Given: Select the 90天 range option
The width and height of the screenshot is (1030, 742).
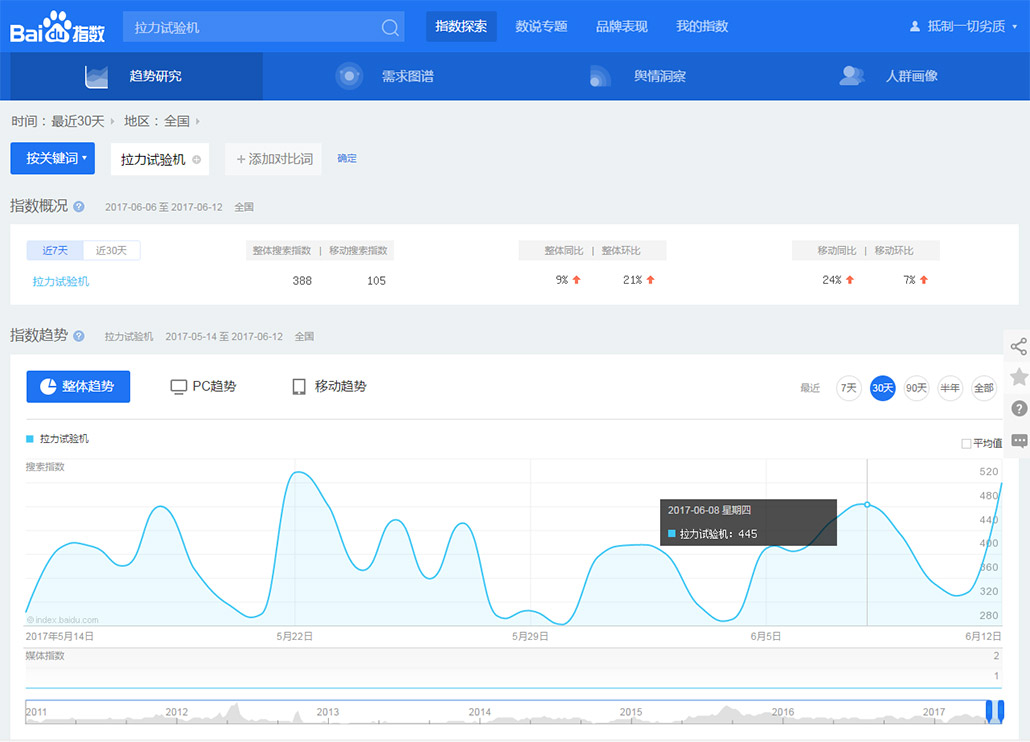Looking at the screenshot, I should [x=916, y=388].
